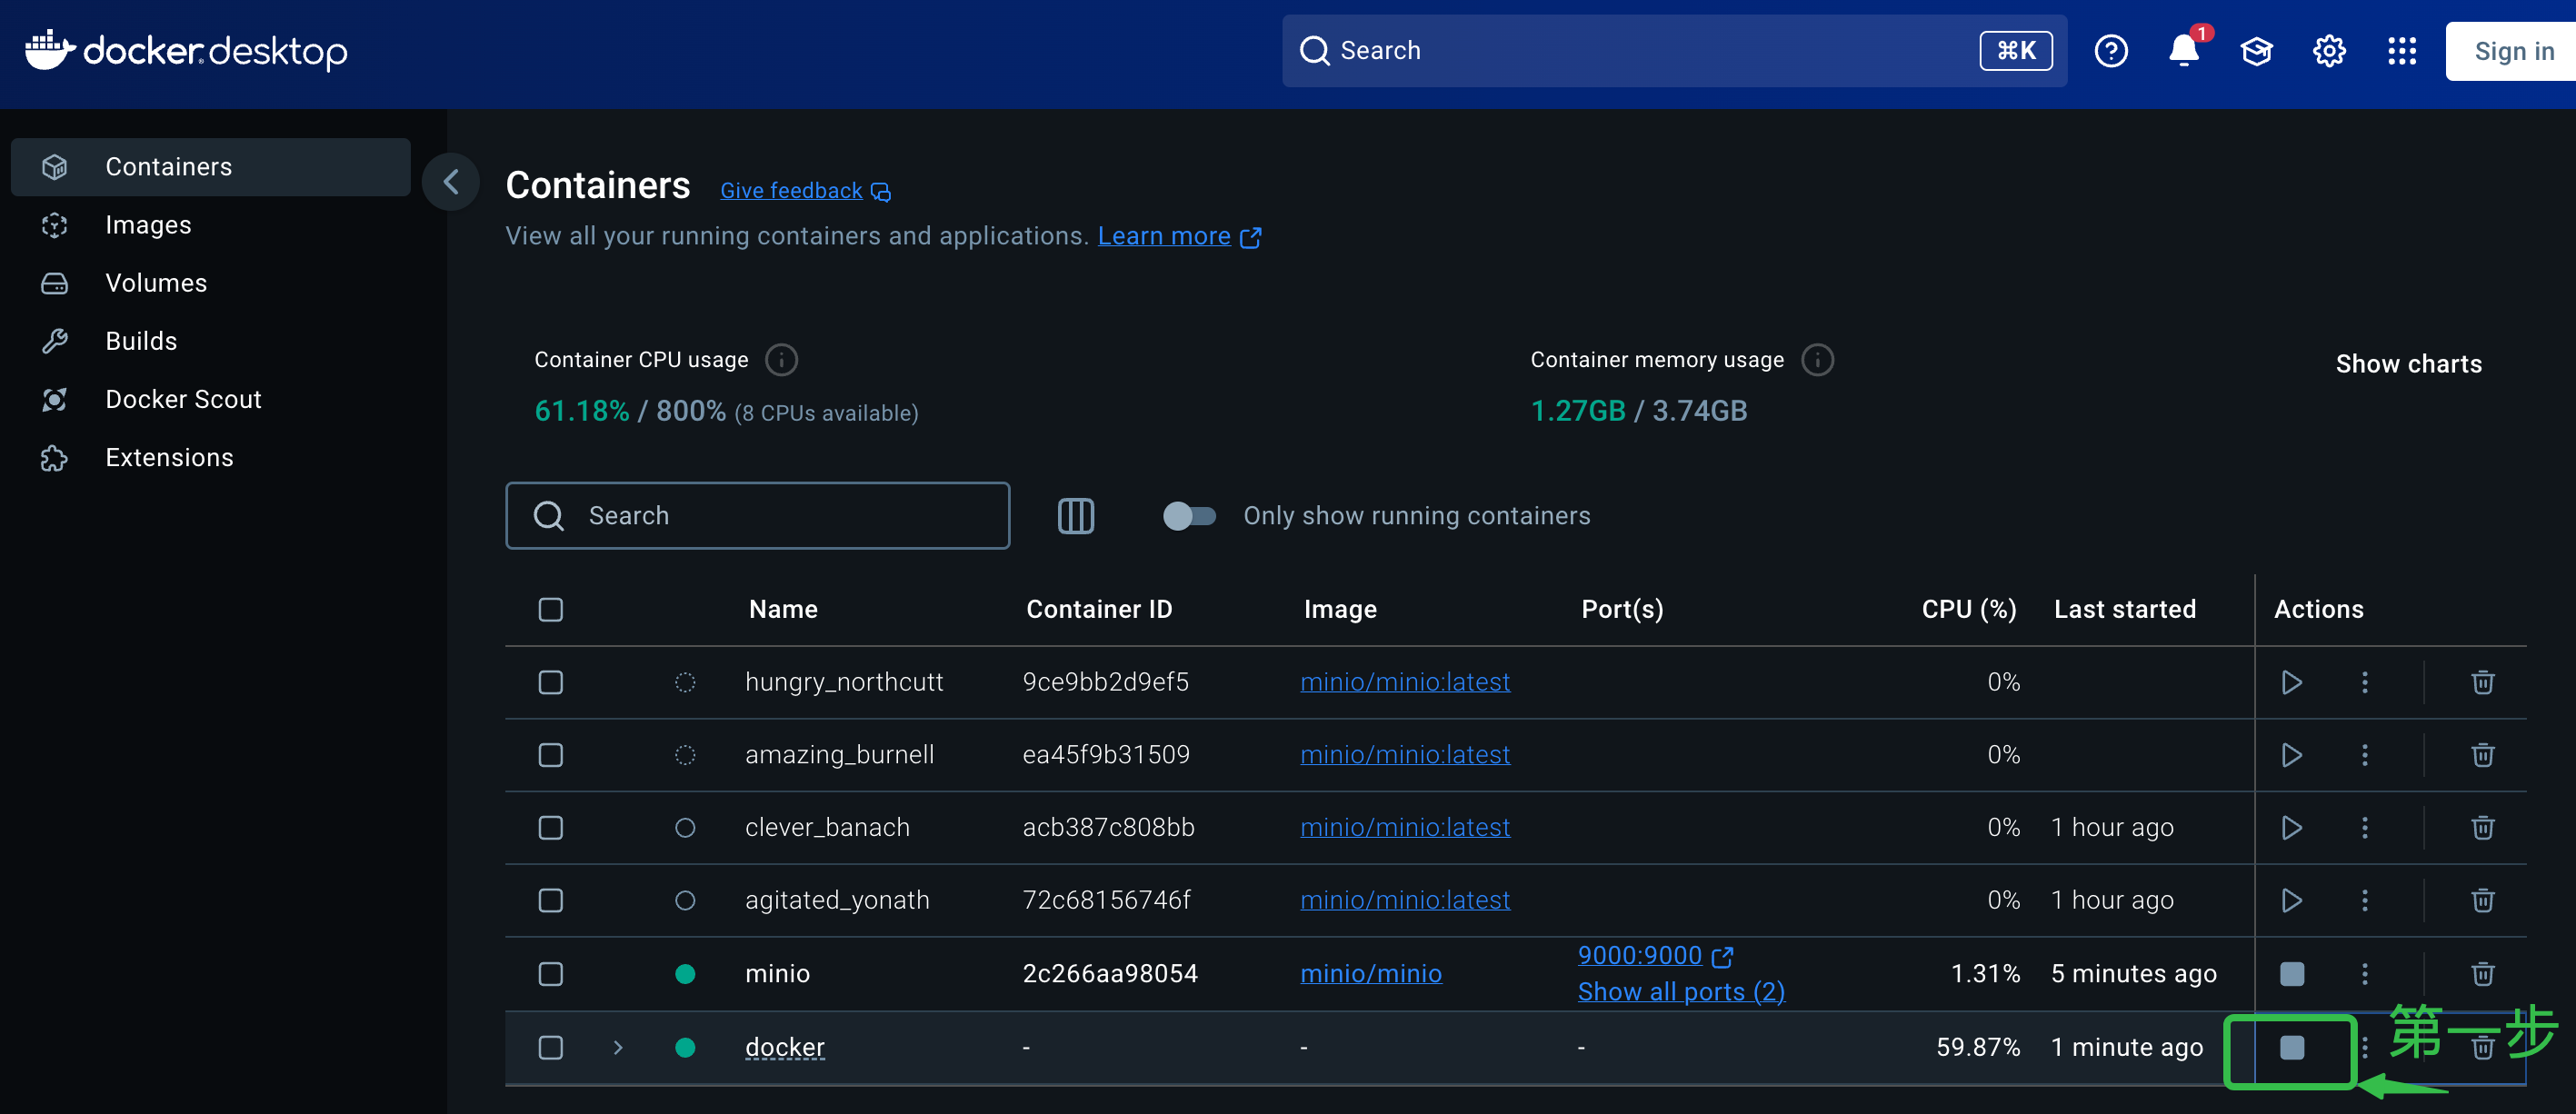Click the ⌘K shortcut badge
This screenshot has height=1114, width=2576.
coord(2015,51)
